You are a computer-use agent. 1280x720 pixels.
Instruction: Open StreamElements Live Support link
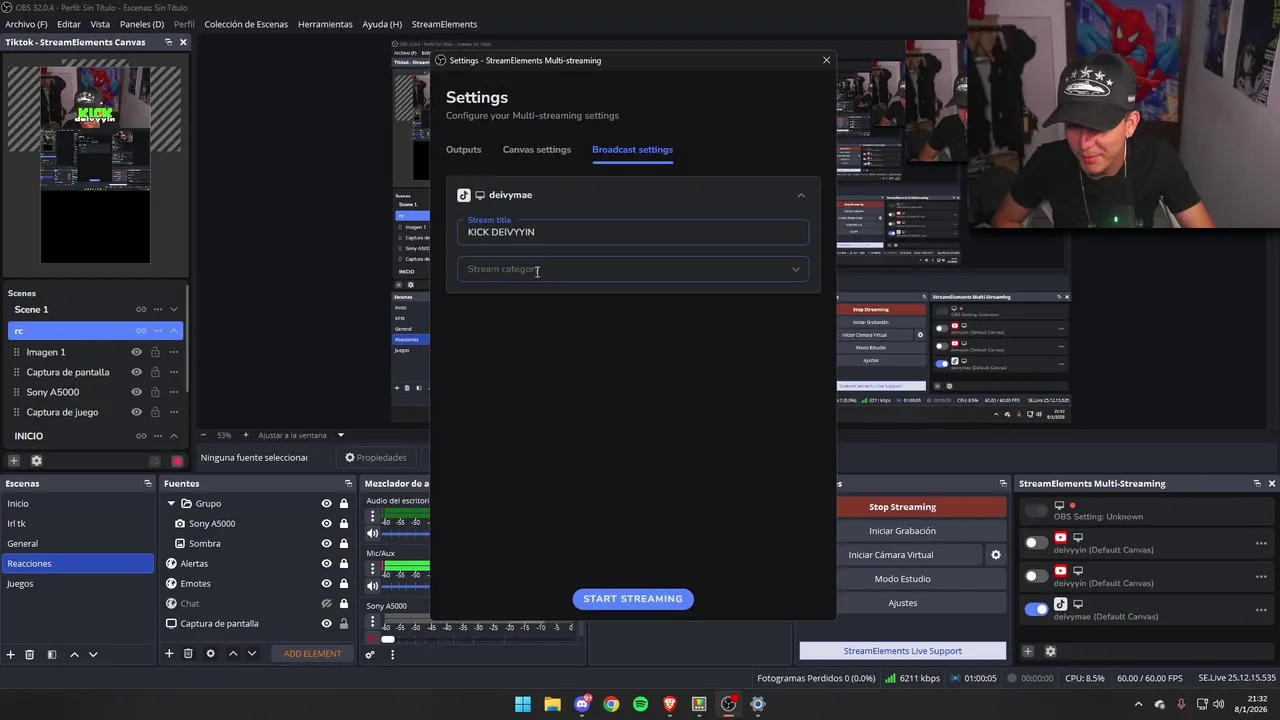pos(902,651)
